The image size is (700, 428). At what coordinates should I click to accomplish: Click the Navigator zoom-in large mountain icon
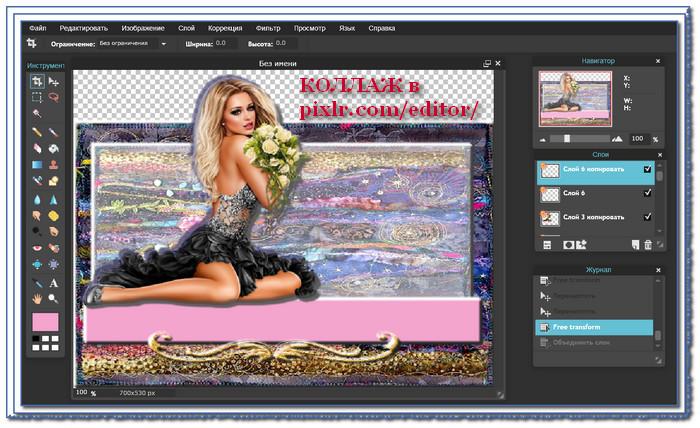coord(617,139)
